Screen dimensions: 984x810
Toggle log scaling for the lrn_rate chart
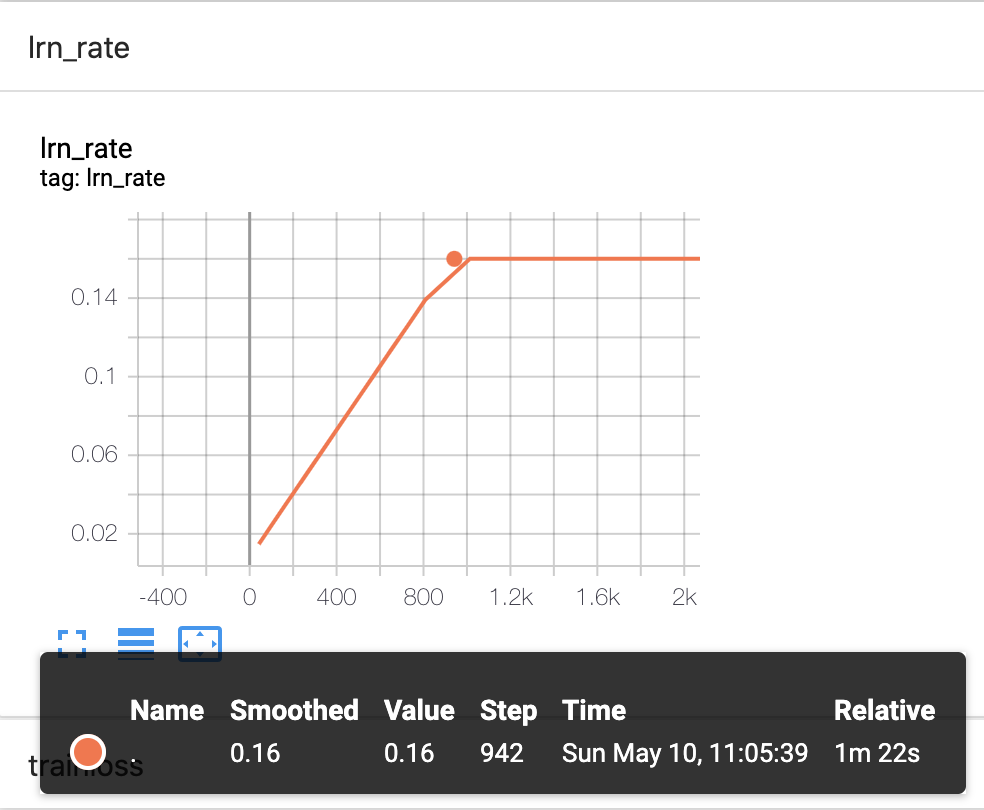pyautogui.click(x=136, y=644)
